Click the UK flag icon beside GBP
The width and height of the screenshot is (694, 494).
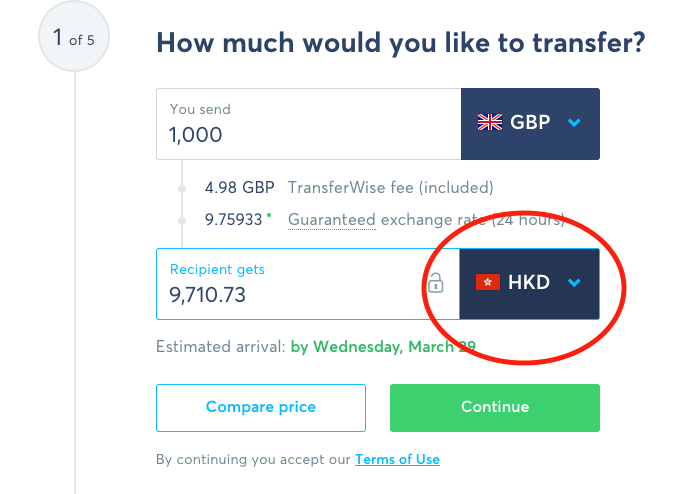click(490, 122)
